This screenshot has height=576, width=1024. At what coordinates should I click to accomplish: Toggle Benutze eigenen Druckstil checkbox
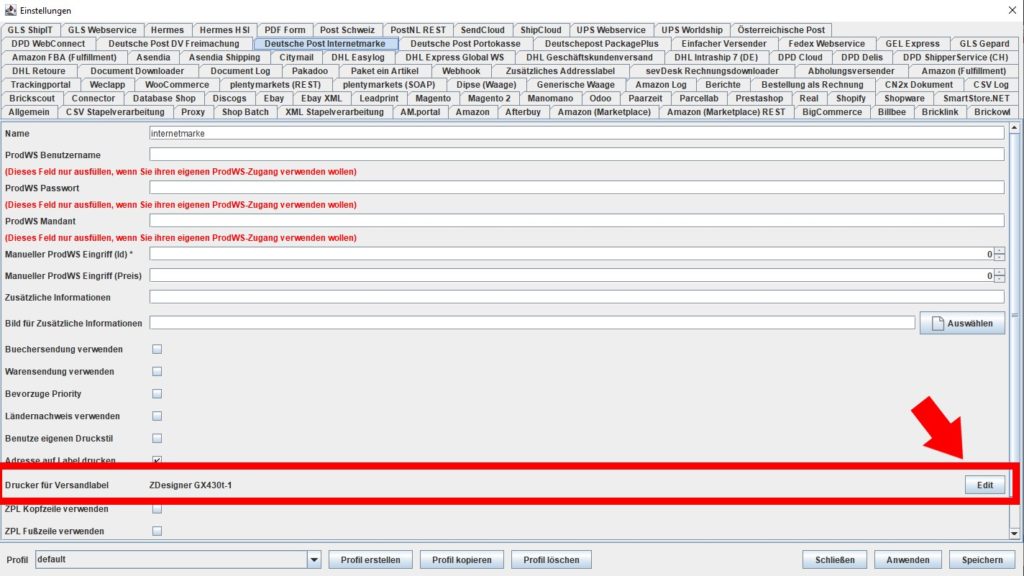pos(157,438)
